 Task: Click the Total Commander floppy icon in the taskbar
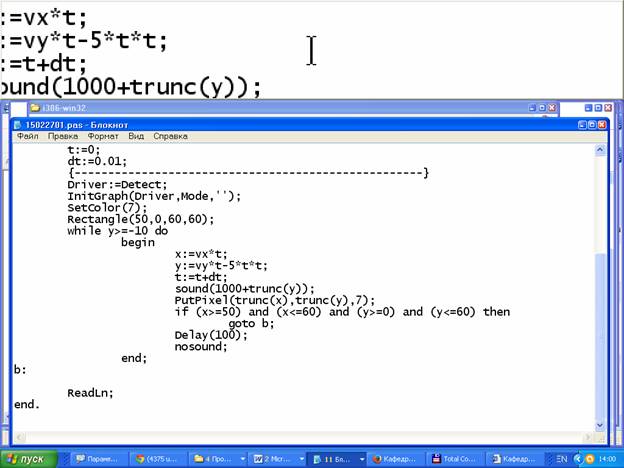[x=436, y=459]
